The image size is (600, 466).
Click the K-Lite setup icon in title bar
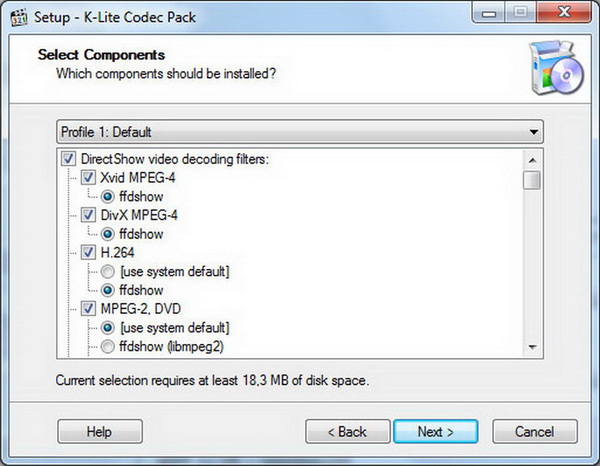[16, 16]
